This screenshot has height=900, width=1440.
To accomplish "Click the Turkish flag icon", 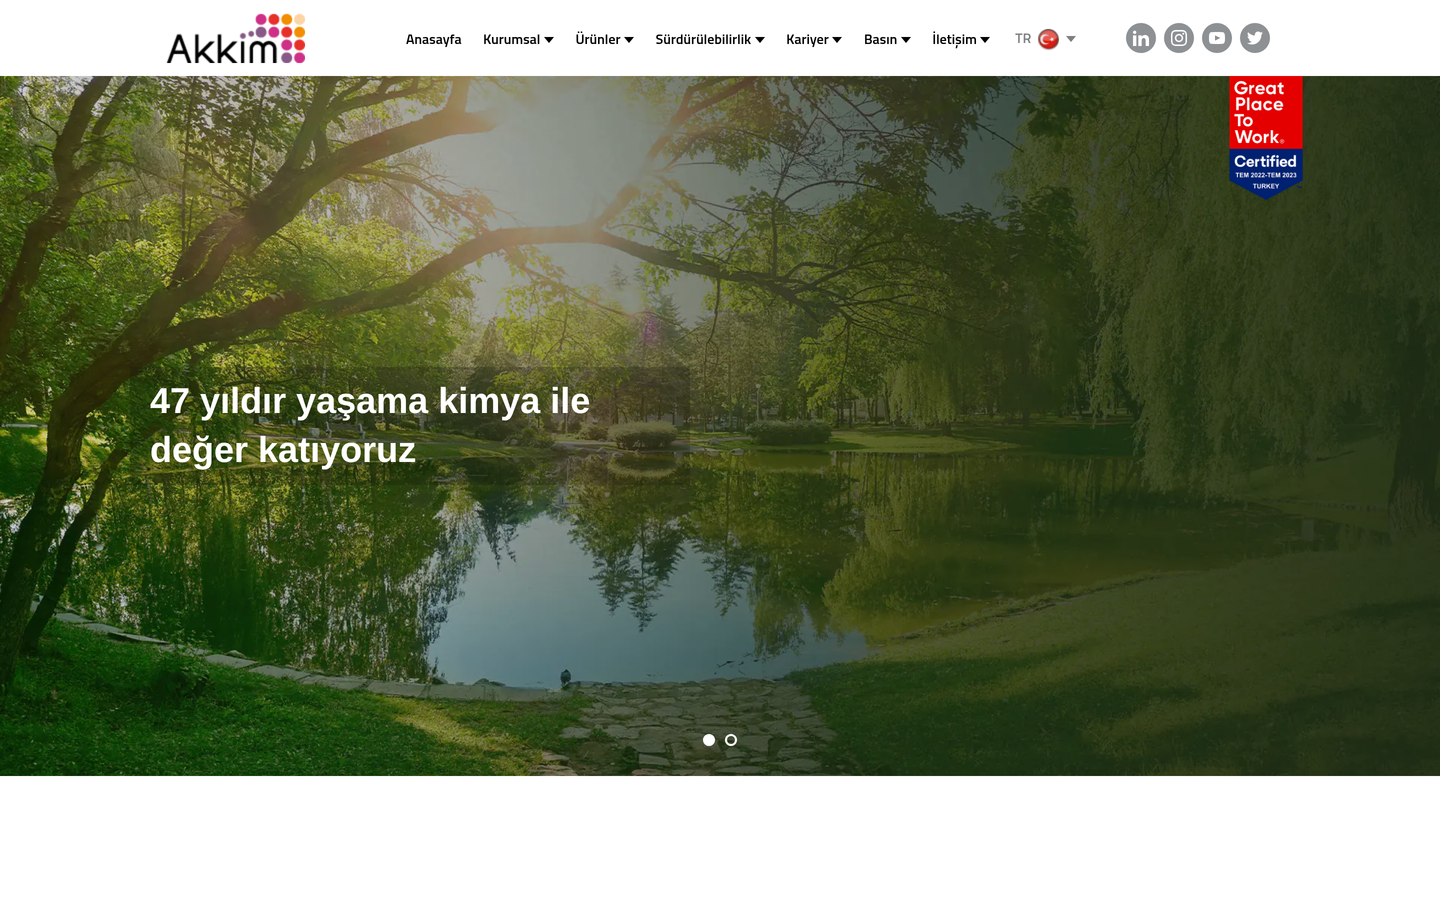I will pyautogui.click(x=1048, y=39).
